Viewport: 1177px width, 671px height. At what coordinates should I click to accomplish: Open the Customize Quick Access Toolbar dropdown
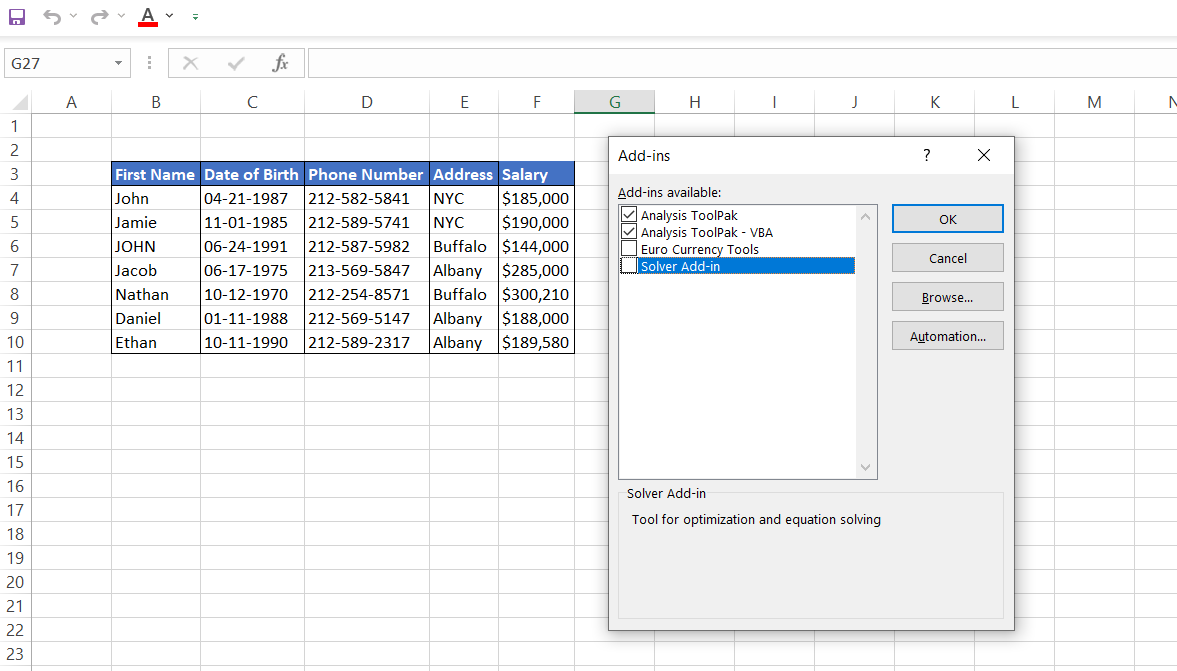click(195, 17)
